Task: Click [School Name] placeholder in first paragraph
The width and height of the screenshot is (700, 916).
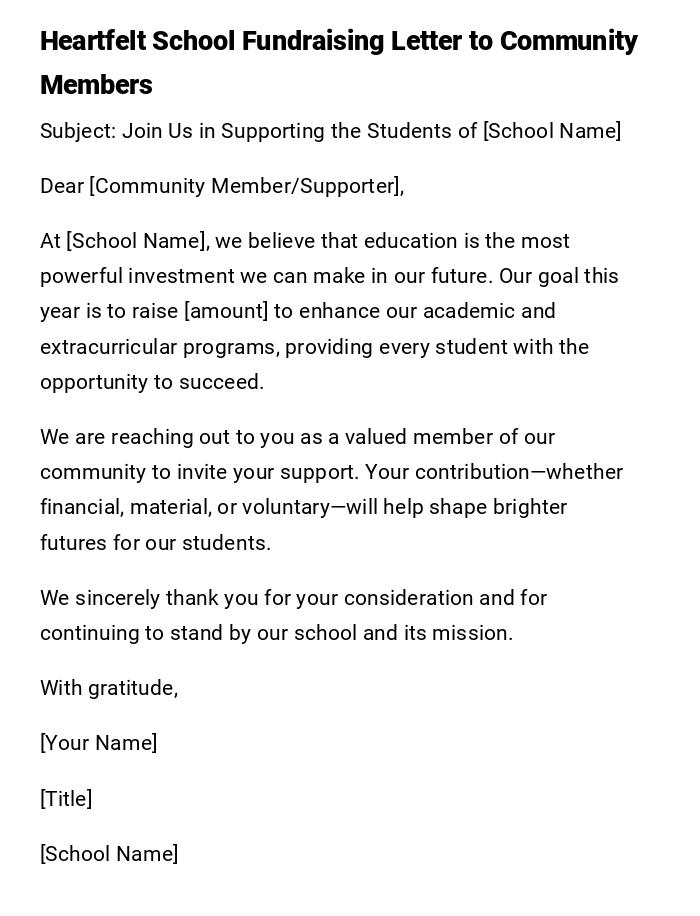Action: [x=137, y=242]
